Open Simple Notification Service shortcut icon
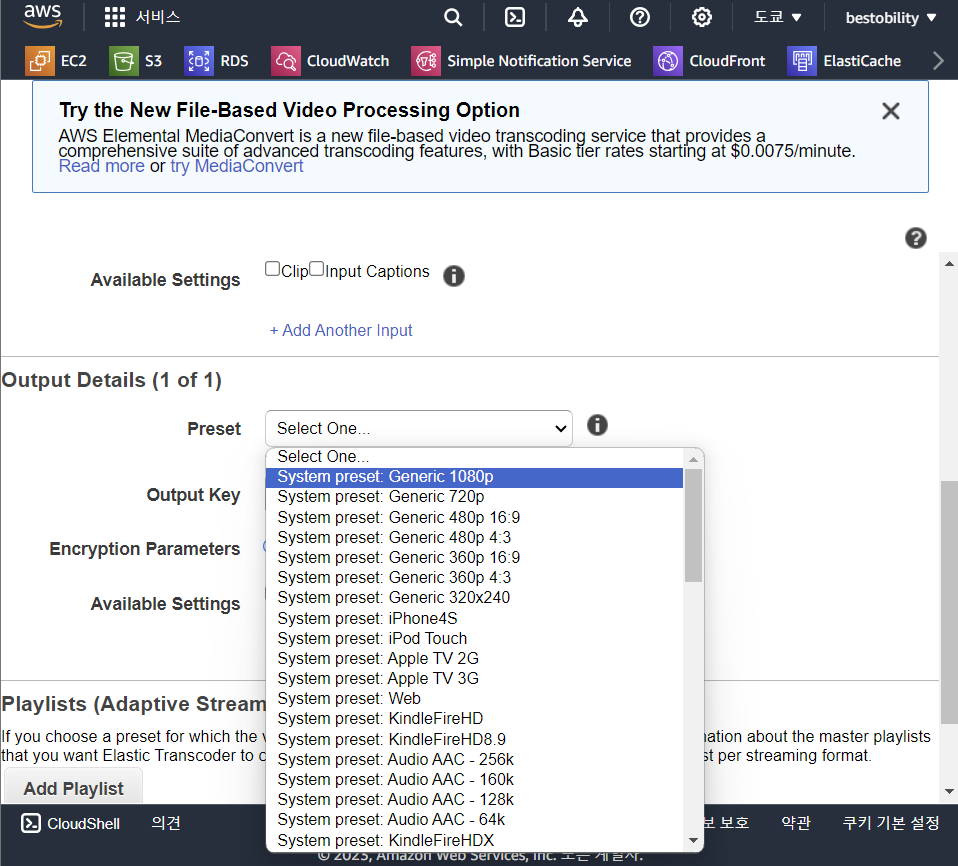The image size is (958, 866). pyautogui.click(x=426, y=61)
